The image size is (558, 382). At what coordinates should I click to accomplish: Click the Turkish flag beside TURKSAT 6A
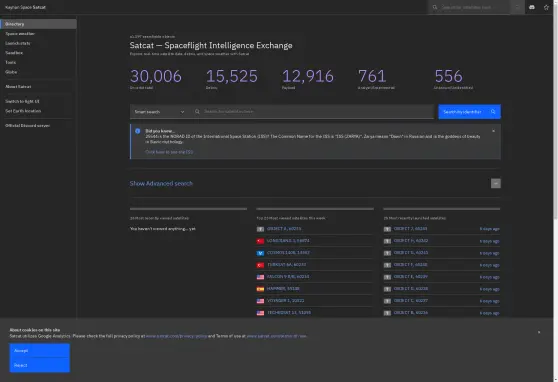(260, 265)
